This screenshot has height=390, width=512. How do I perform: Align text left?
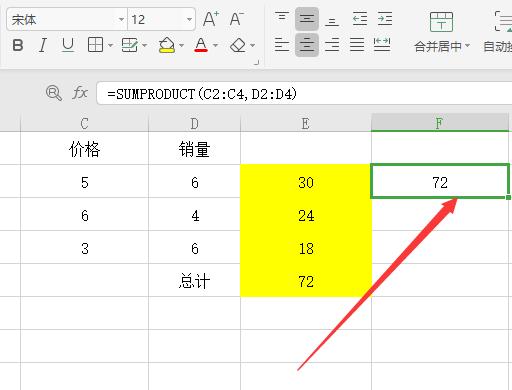click(282, 45)
